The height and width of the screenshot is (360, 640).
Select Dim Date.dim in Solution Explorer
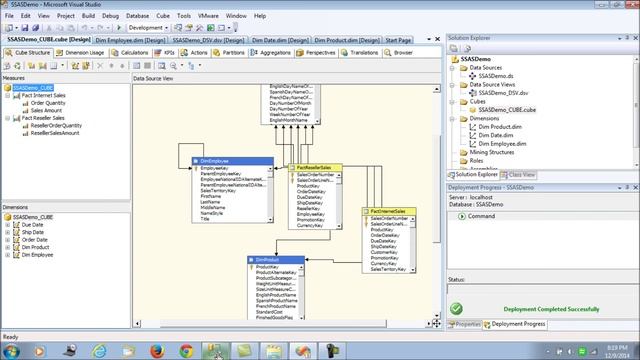pyautogui.click(x=496, y=136)
